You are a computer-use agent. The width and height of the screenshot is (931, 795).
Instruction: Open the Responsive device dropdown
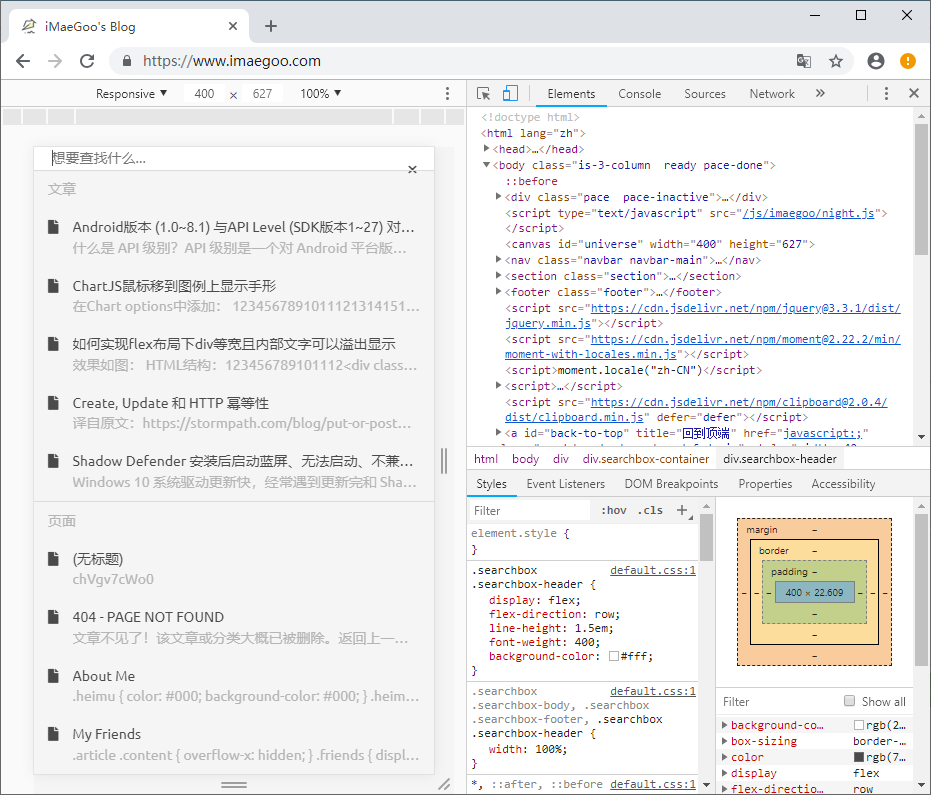(131, 92)
